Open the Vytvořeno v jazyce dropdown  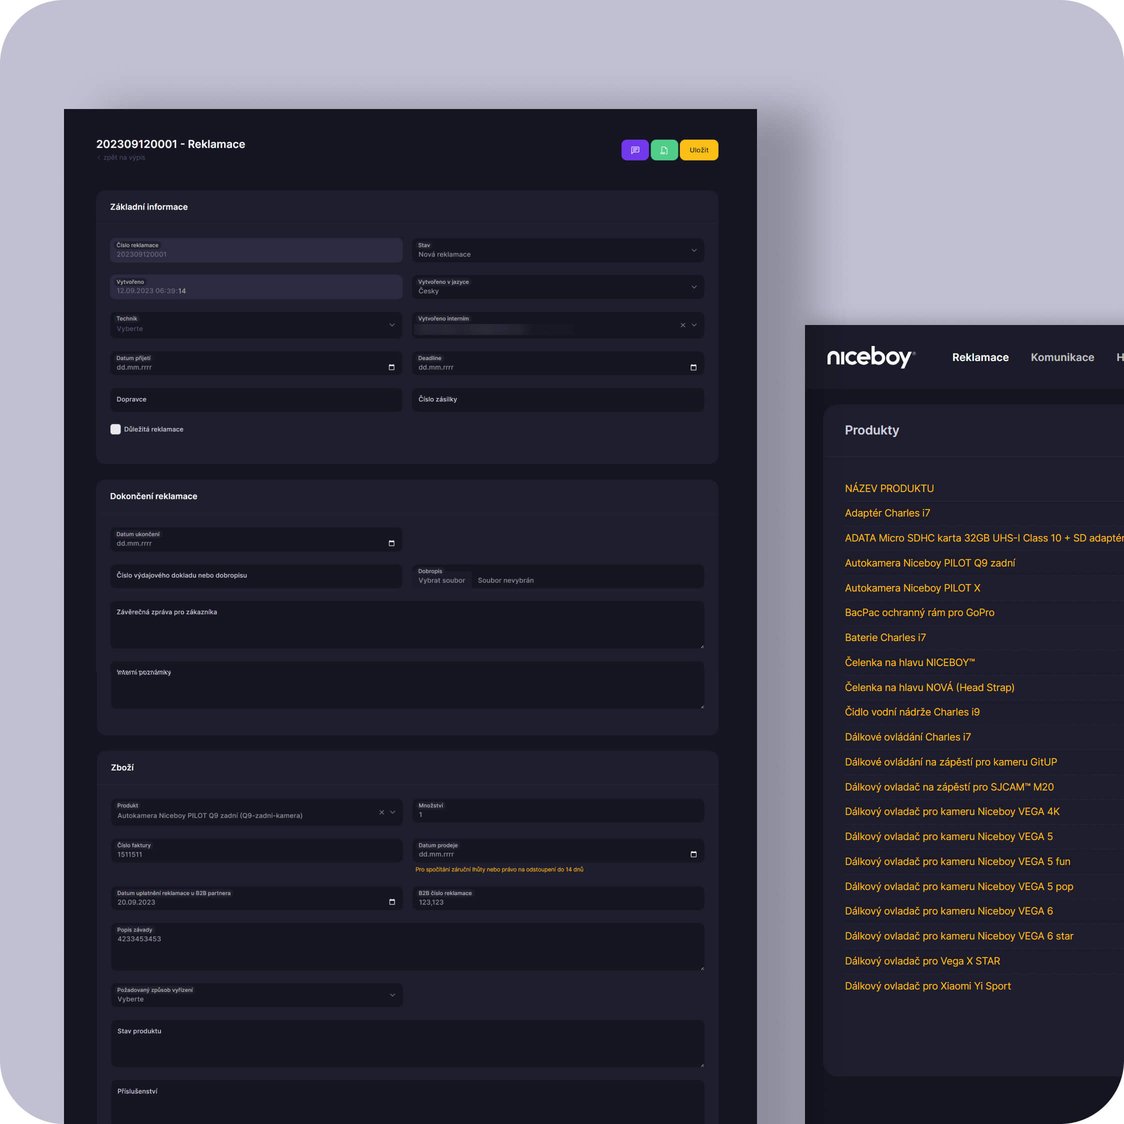coord(693,287)
